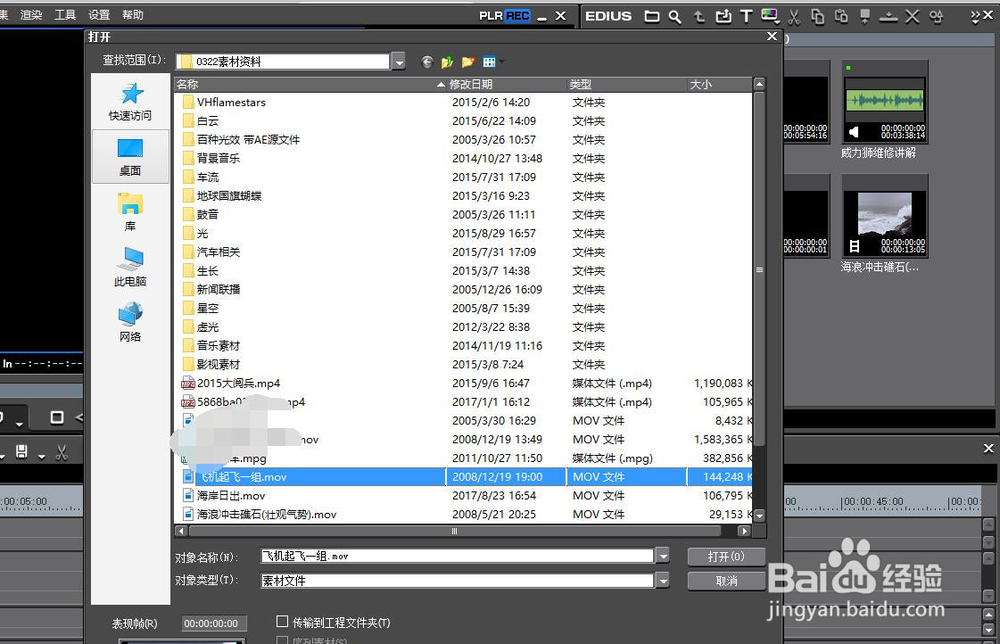Image resolution: width=1000 pixels, height=644 pixels.
Task: Open a project using the folder icon near EDIUS
Action: 651,16
